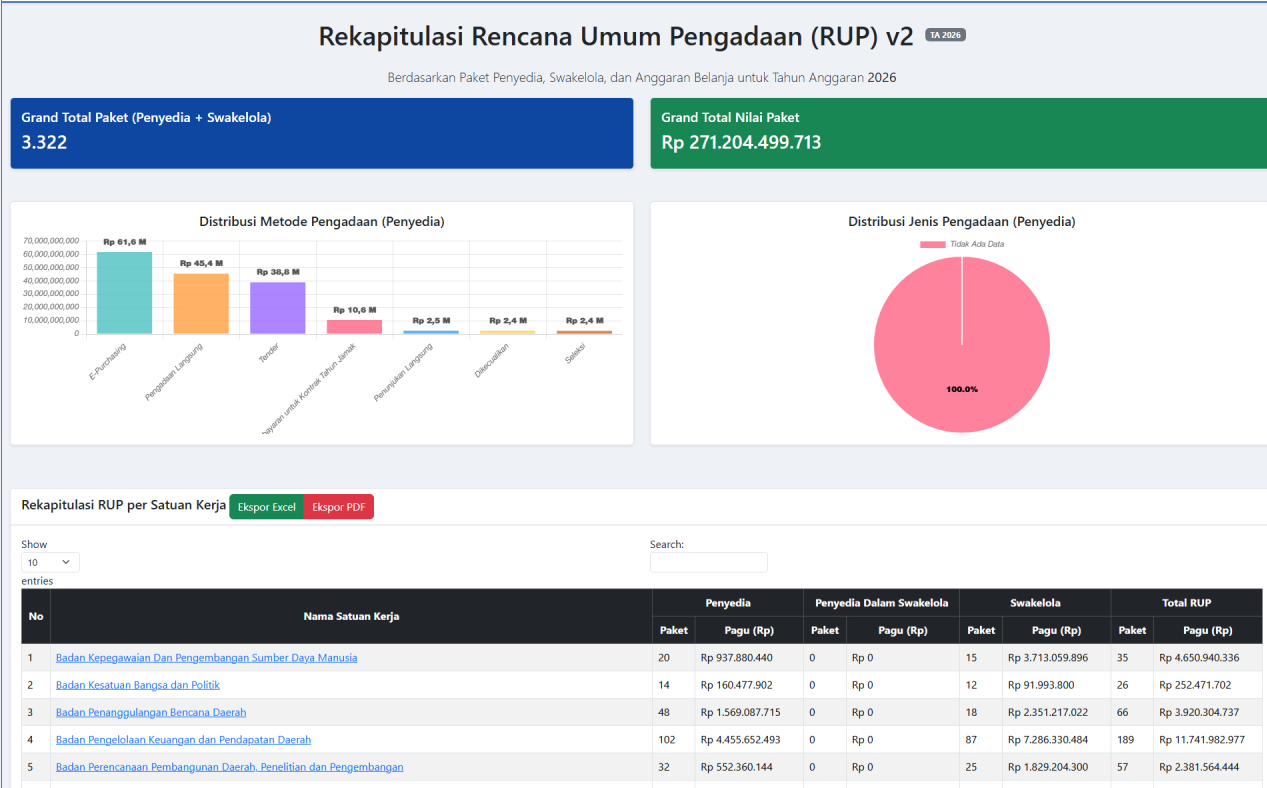Click the Ekspor PDF button
Image resolution: width=1267 pixels, height=788 pixels.
tap(339, 507)
